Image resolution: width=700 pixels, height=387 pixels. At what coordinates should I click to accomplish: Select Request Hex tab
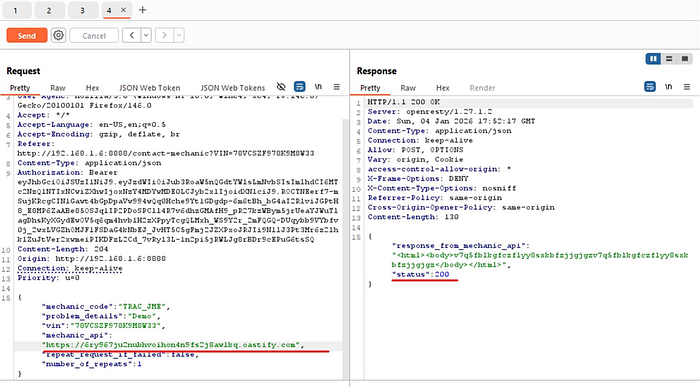coord(92,88)
